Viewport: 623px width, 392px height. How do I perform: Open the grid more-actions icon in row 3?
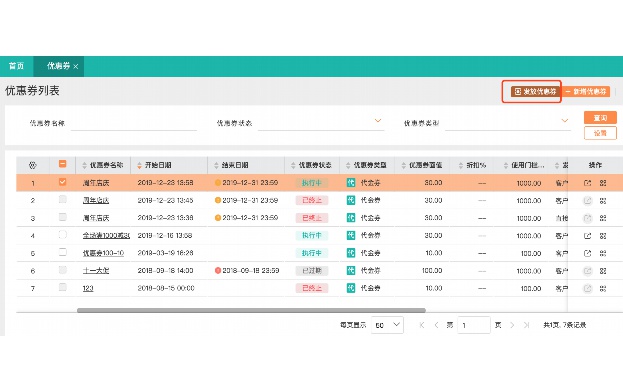tap(603, 218)
